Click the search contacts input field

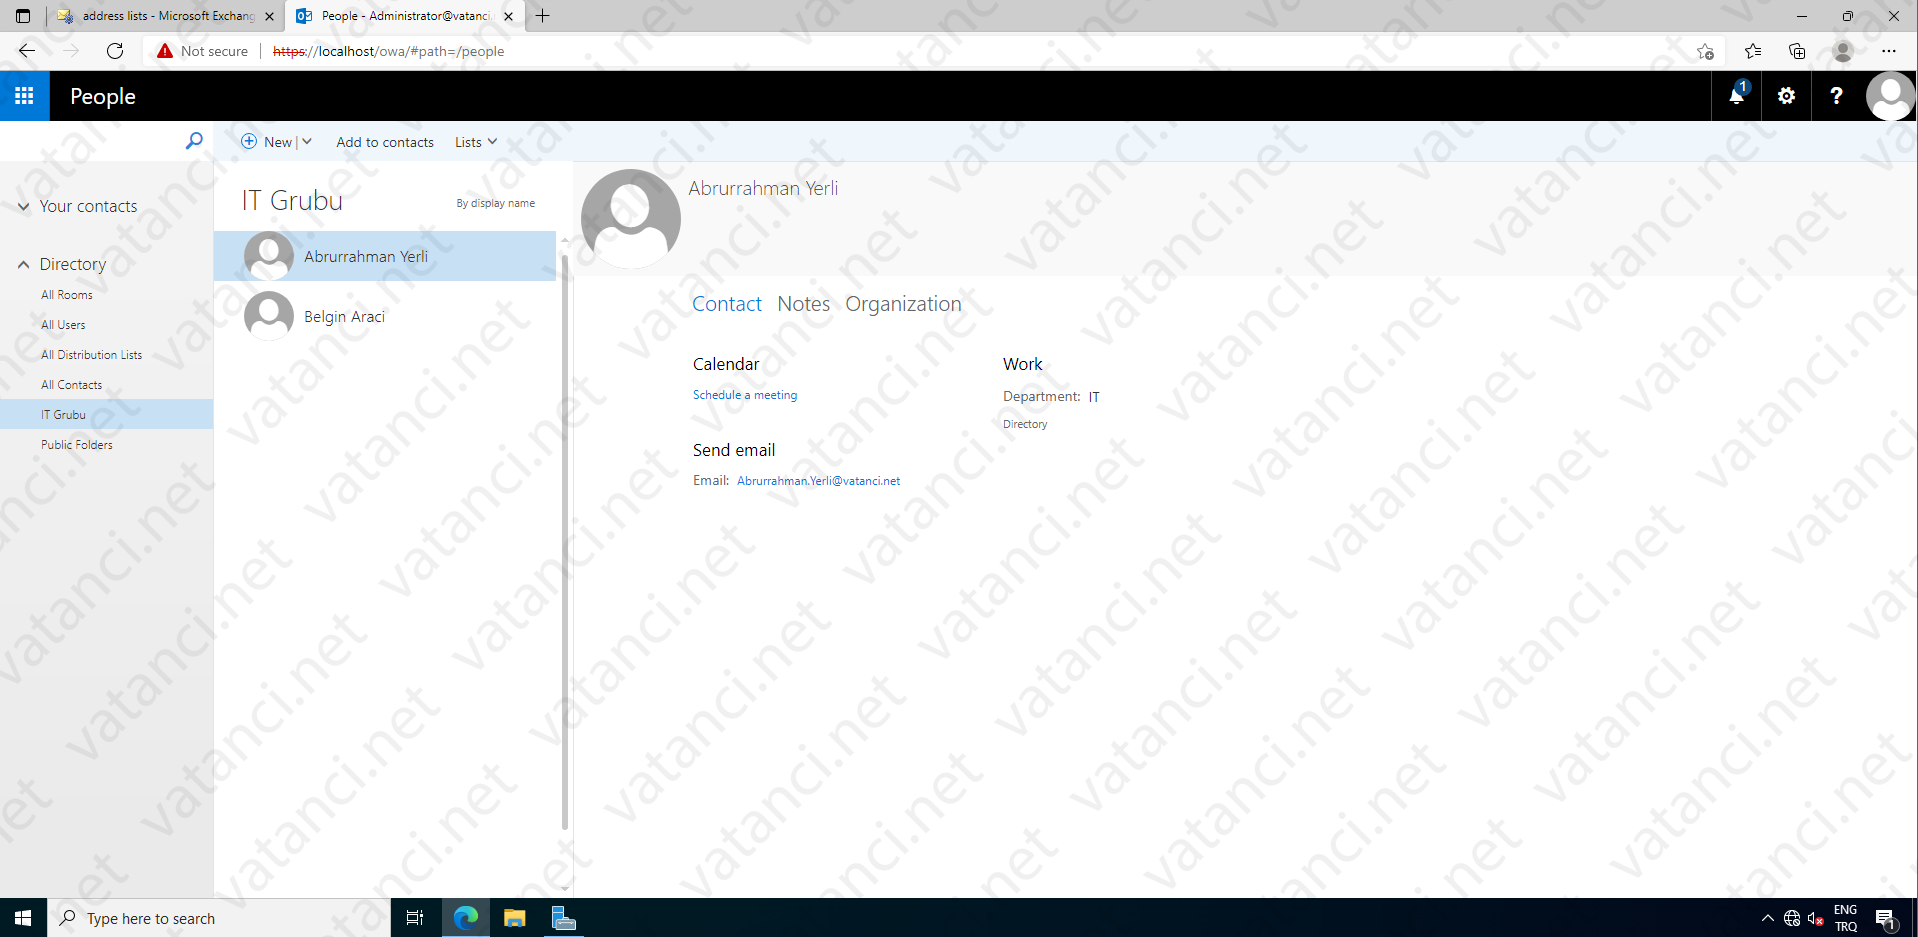[x=90, y=141]
